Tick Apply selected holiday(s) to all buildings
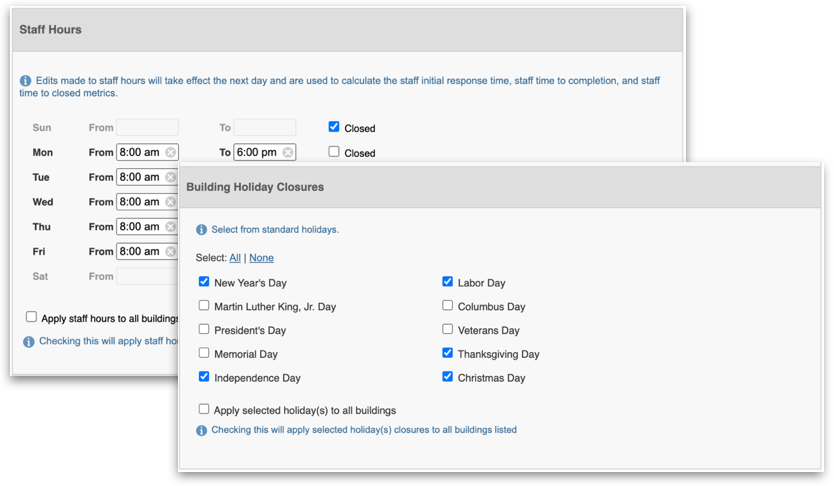Screen dimensions: 834x486 click(x=205, y=409)
